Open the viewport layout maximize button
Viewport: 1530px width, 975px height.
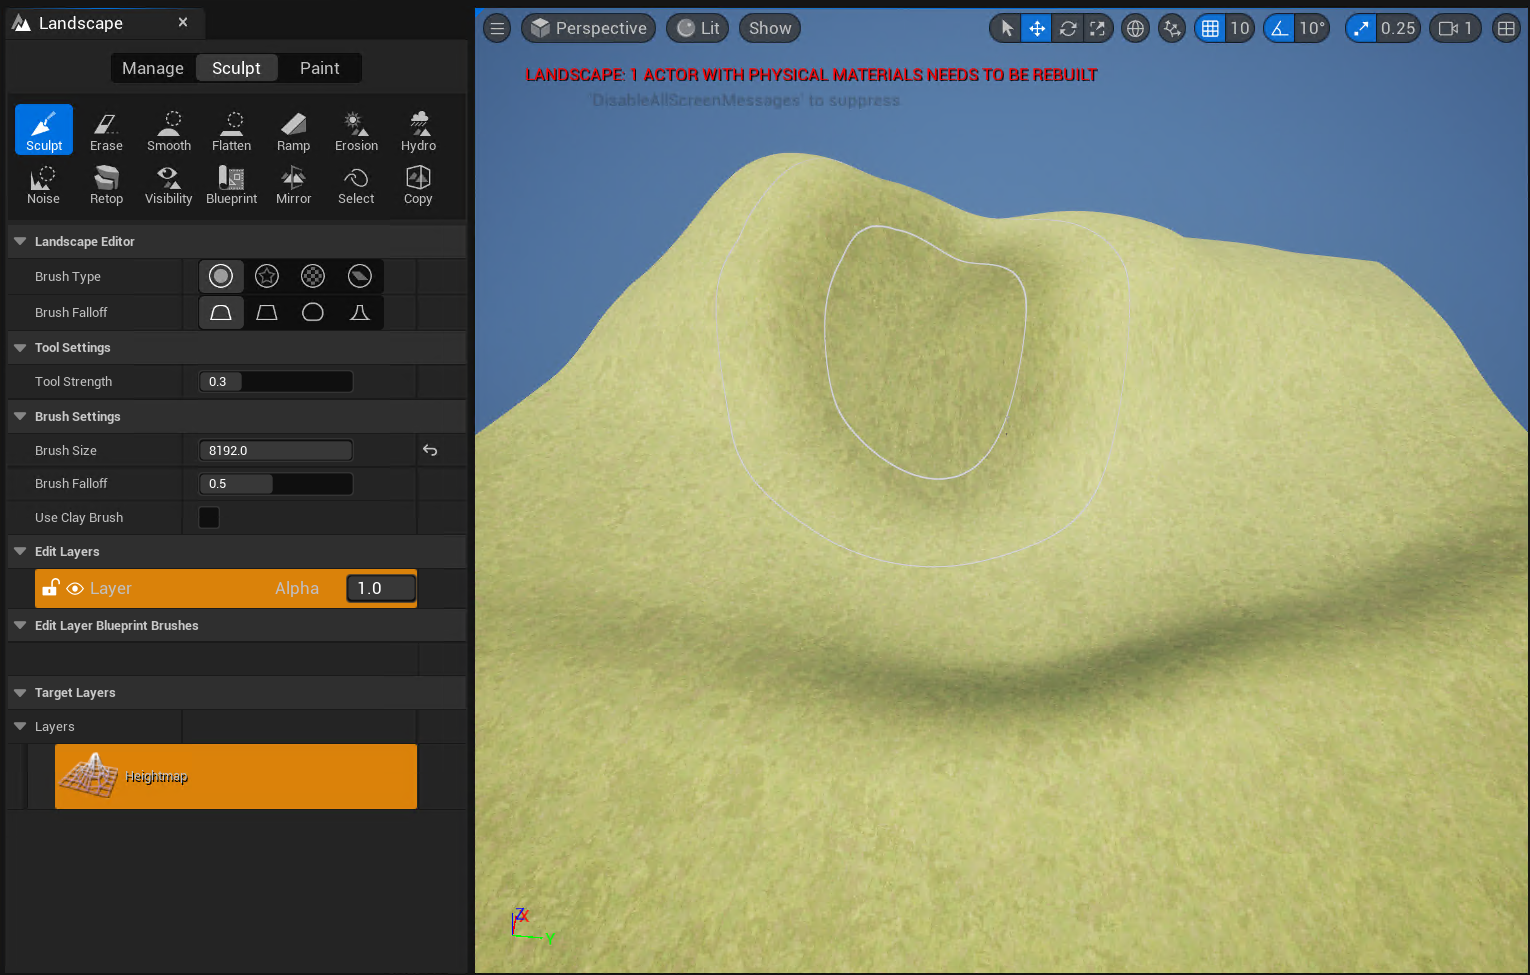point(1506,28)
